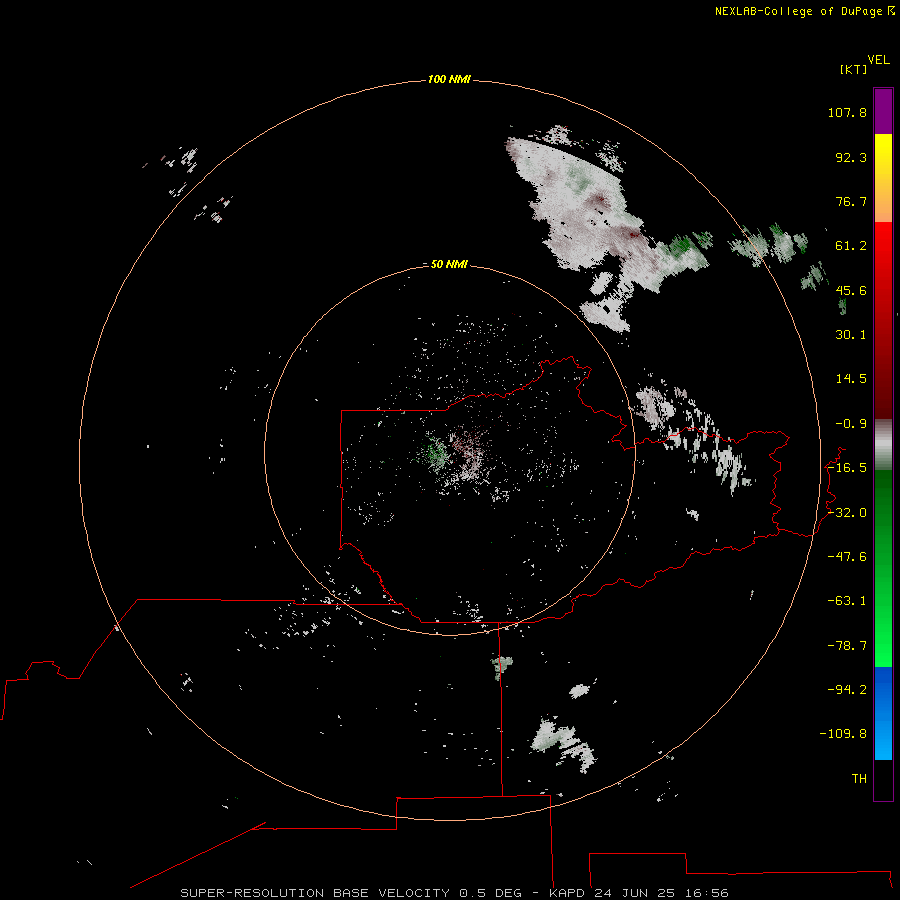The image size is (900, 900).
Task: Click the 14.5 velocity scale value
Action: click(851, 379)
